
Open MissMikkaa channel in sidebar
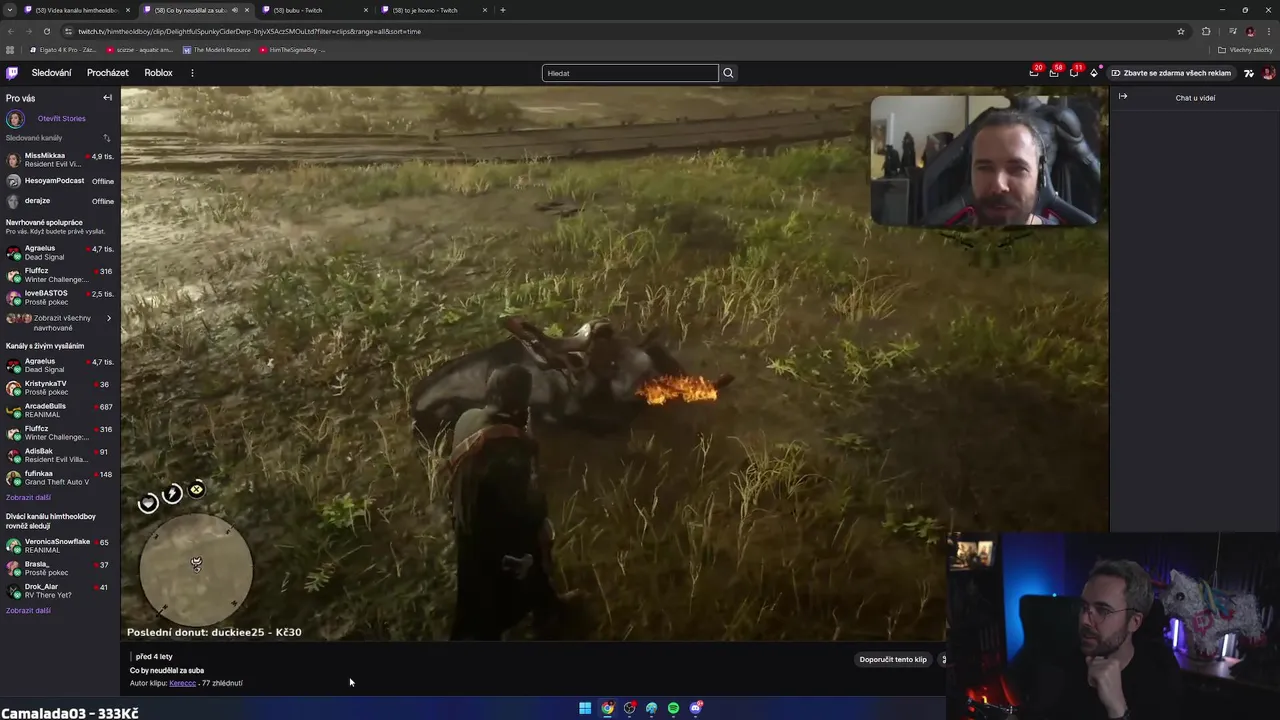60,160
